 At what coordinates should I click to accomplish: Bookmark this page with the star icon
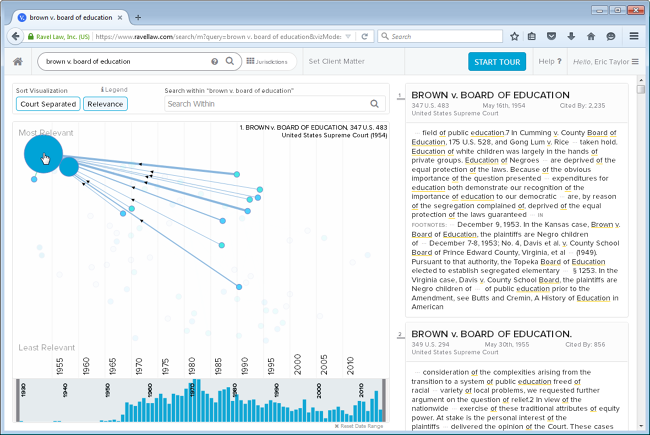pos(514,36)
